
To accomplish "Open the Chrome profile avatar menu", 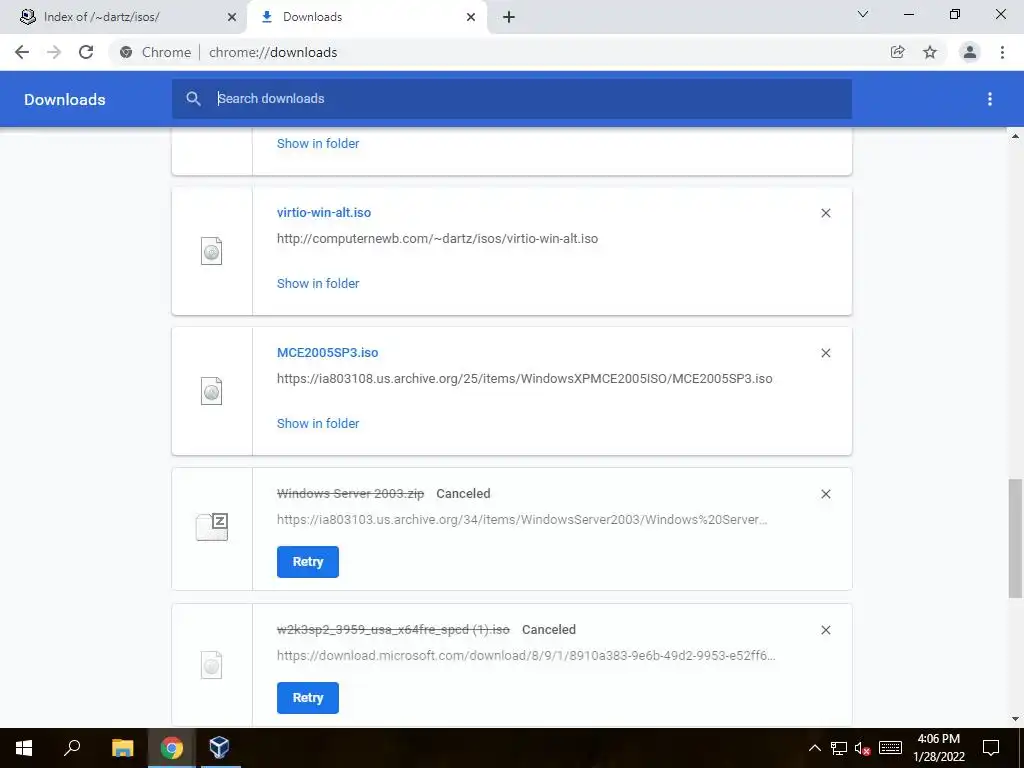I will (970, 52).
